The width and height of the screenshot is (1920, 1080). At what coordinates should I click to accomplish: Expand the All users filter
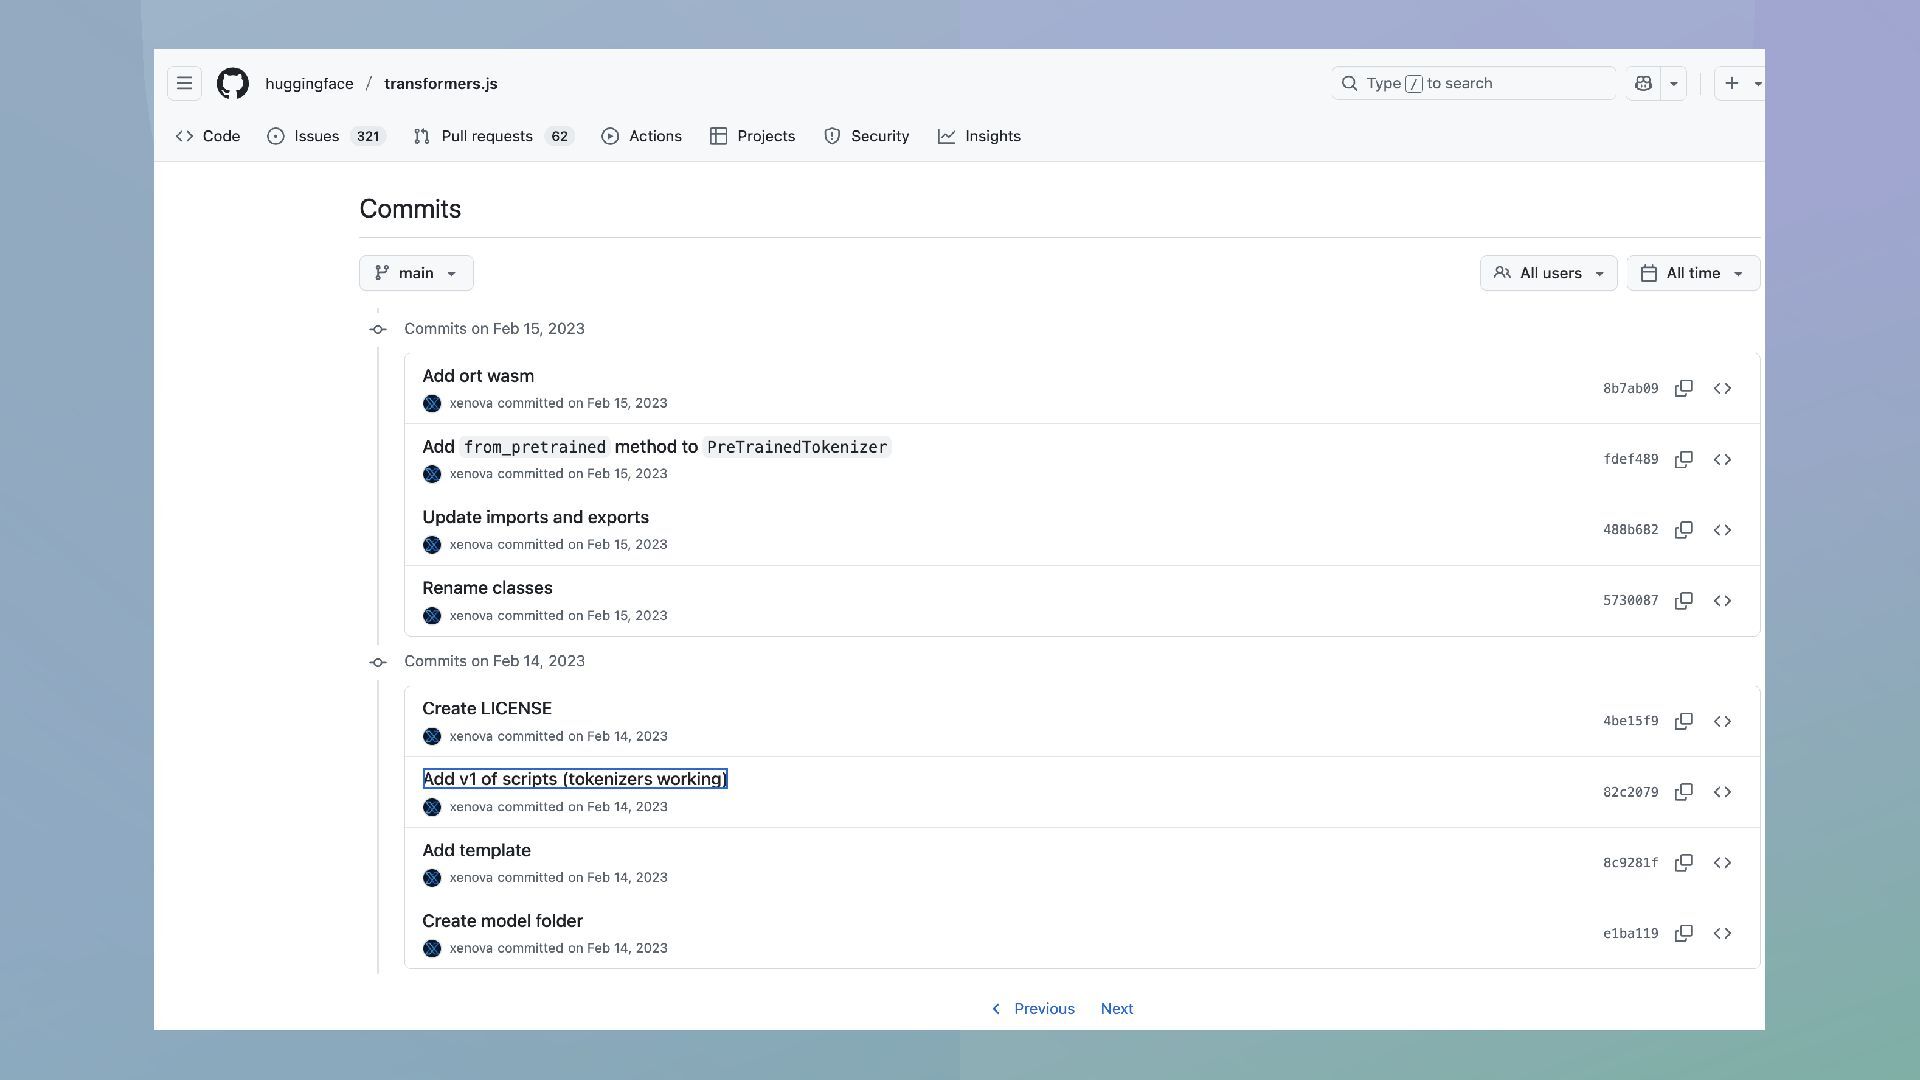tap(1548, 273)
